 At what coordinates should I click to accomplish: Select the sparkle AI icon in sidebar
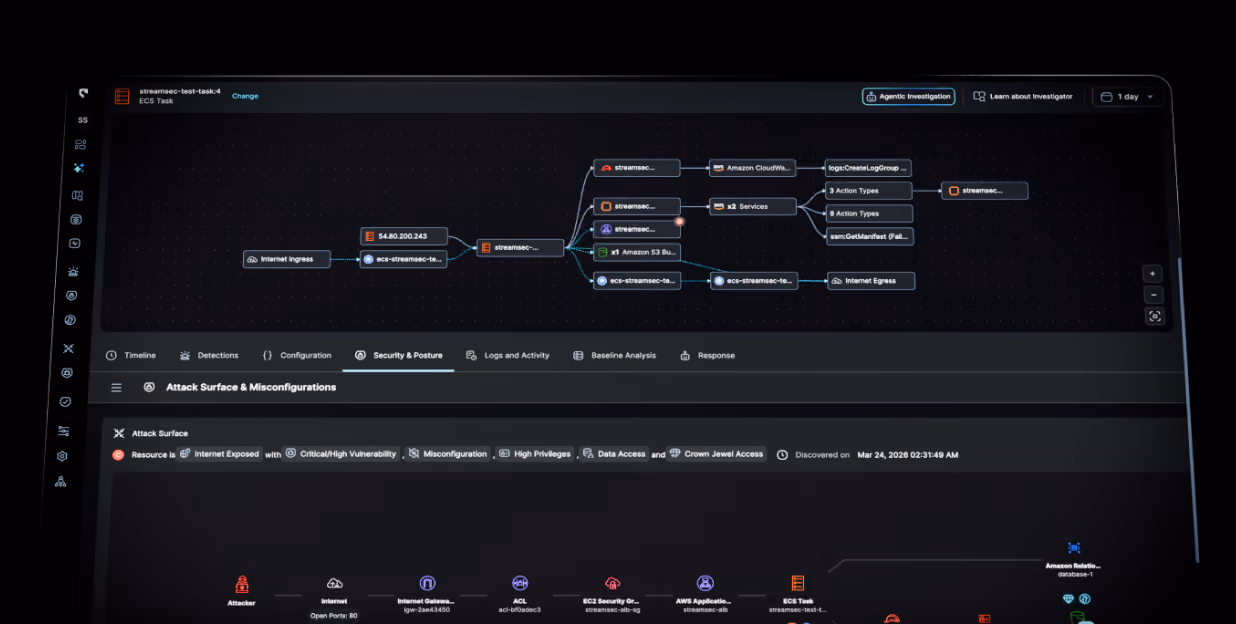(79, 169)
